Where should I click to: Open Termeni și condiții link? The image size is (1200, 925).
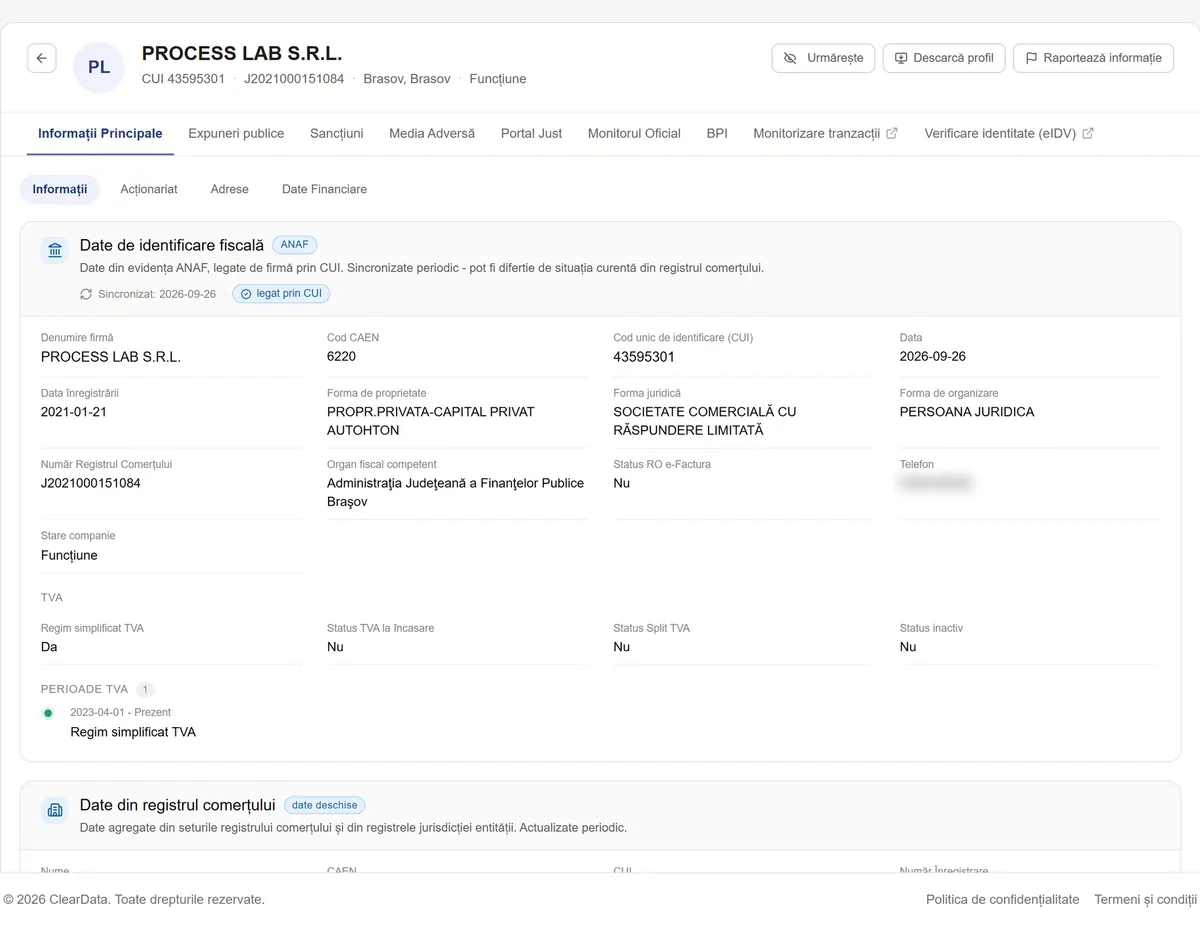(1146, 899)
